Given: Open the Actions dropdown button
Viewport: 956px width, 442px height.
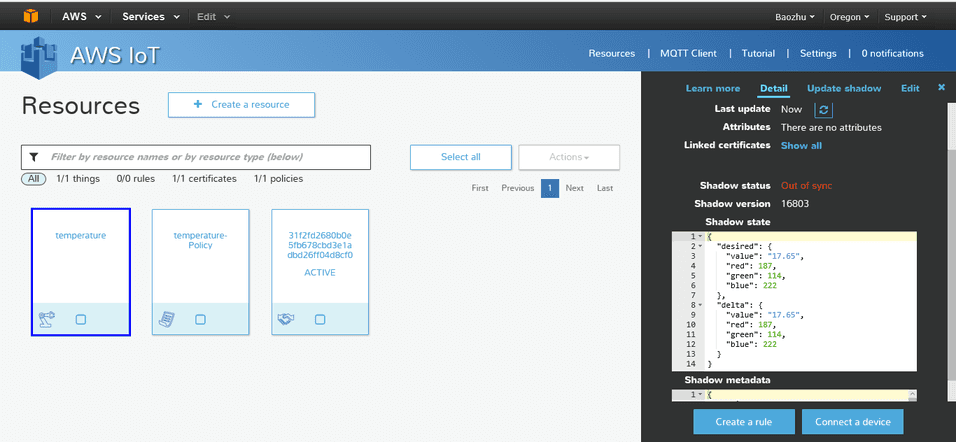Looking at the screenshot, I should pyautogui.click(x=569, y=157).
